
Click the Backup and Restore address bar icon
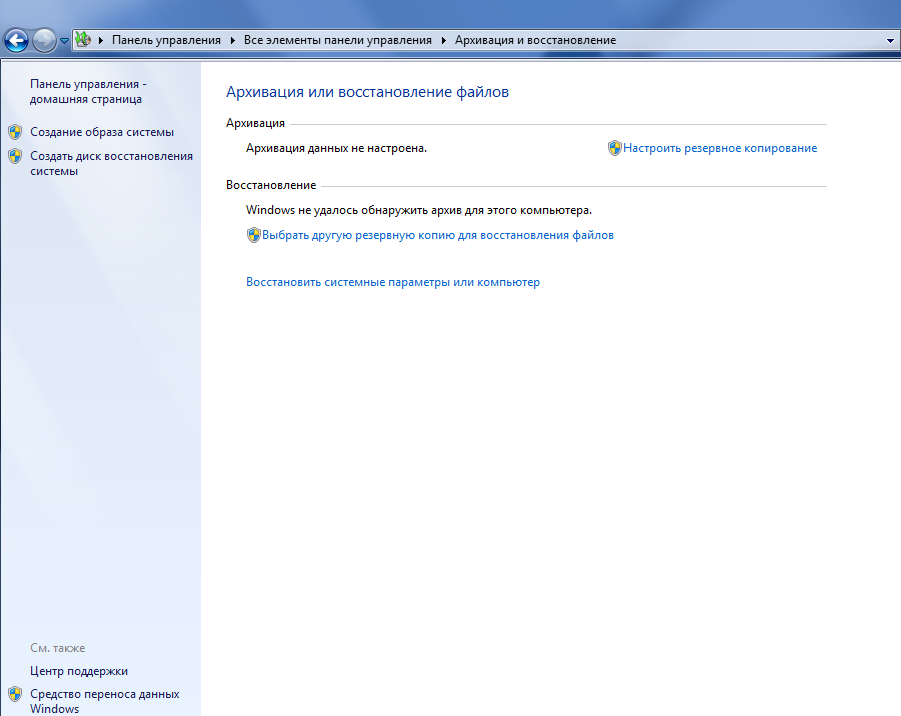tap(83, 40)
